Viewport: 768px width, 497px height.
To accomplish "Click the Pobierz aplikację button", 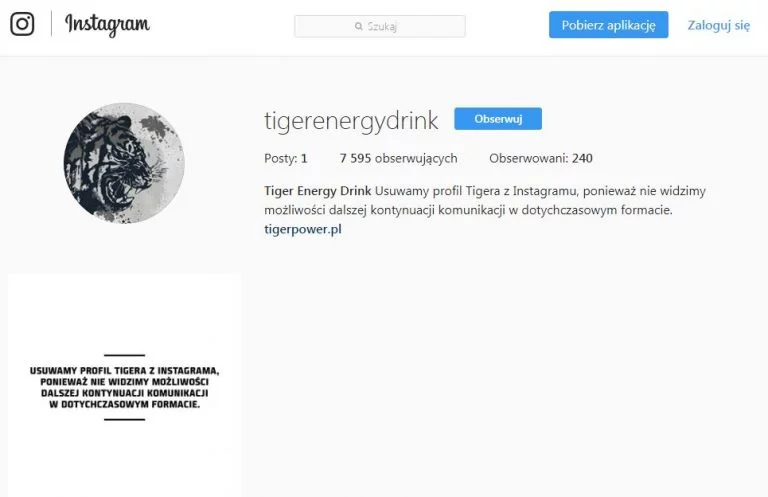I will (x=608, y=25).
